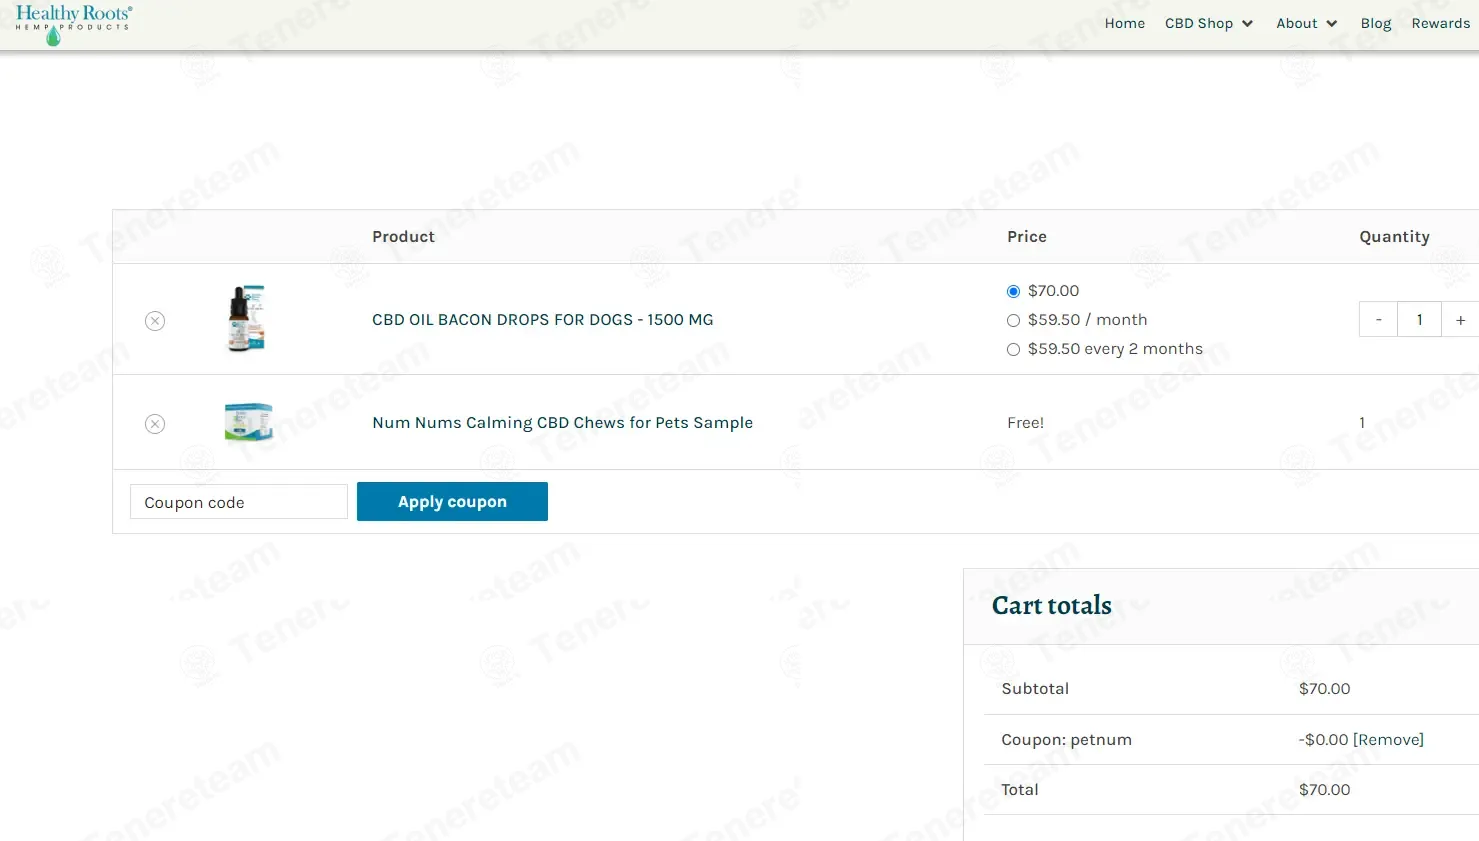This screenshot has height=841, width=1479.
Task: Open Num Nums Calming CBD Chews link
Action: click(562, 423)
